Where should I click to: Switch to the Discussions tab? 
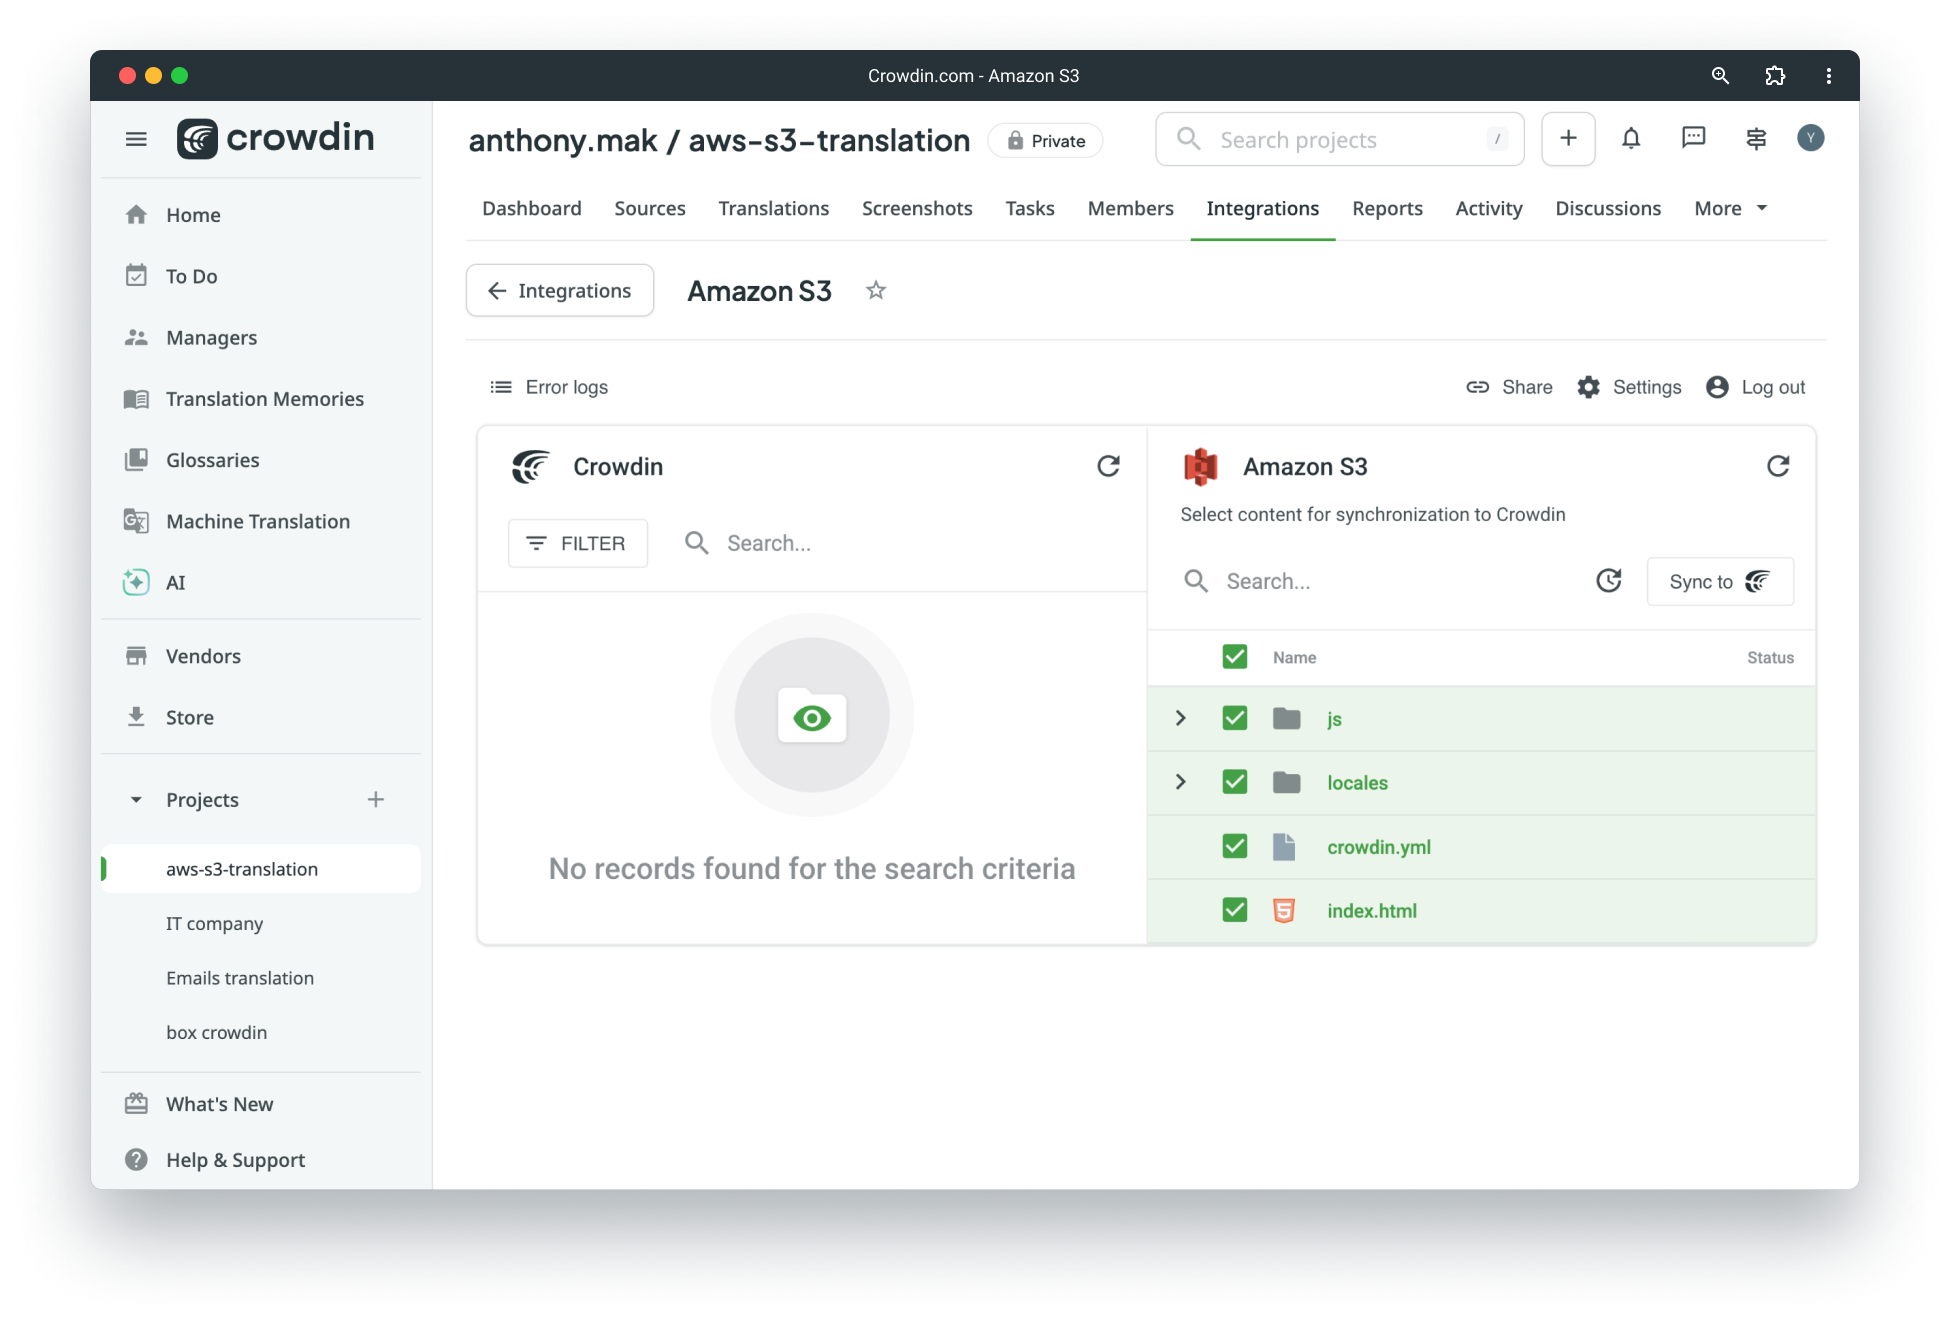tap(1608, 208)
